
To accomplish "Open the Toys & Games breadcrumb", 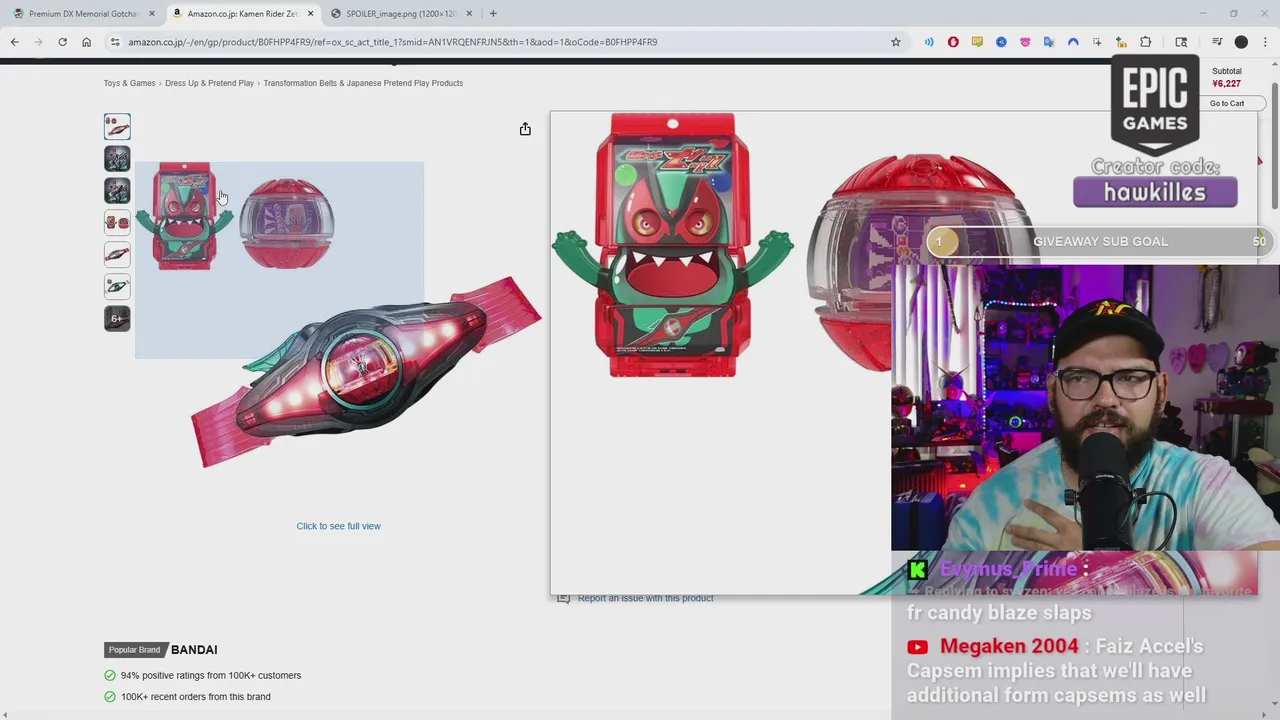I will click(x=130, y=83).
